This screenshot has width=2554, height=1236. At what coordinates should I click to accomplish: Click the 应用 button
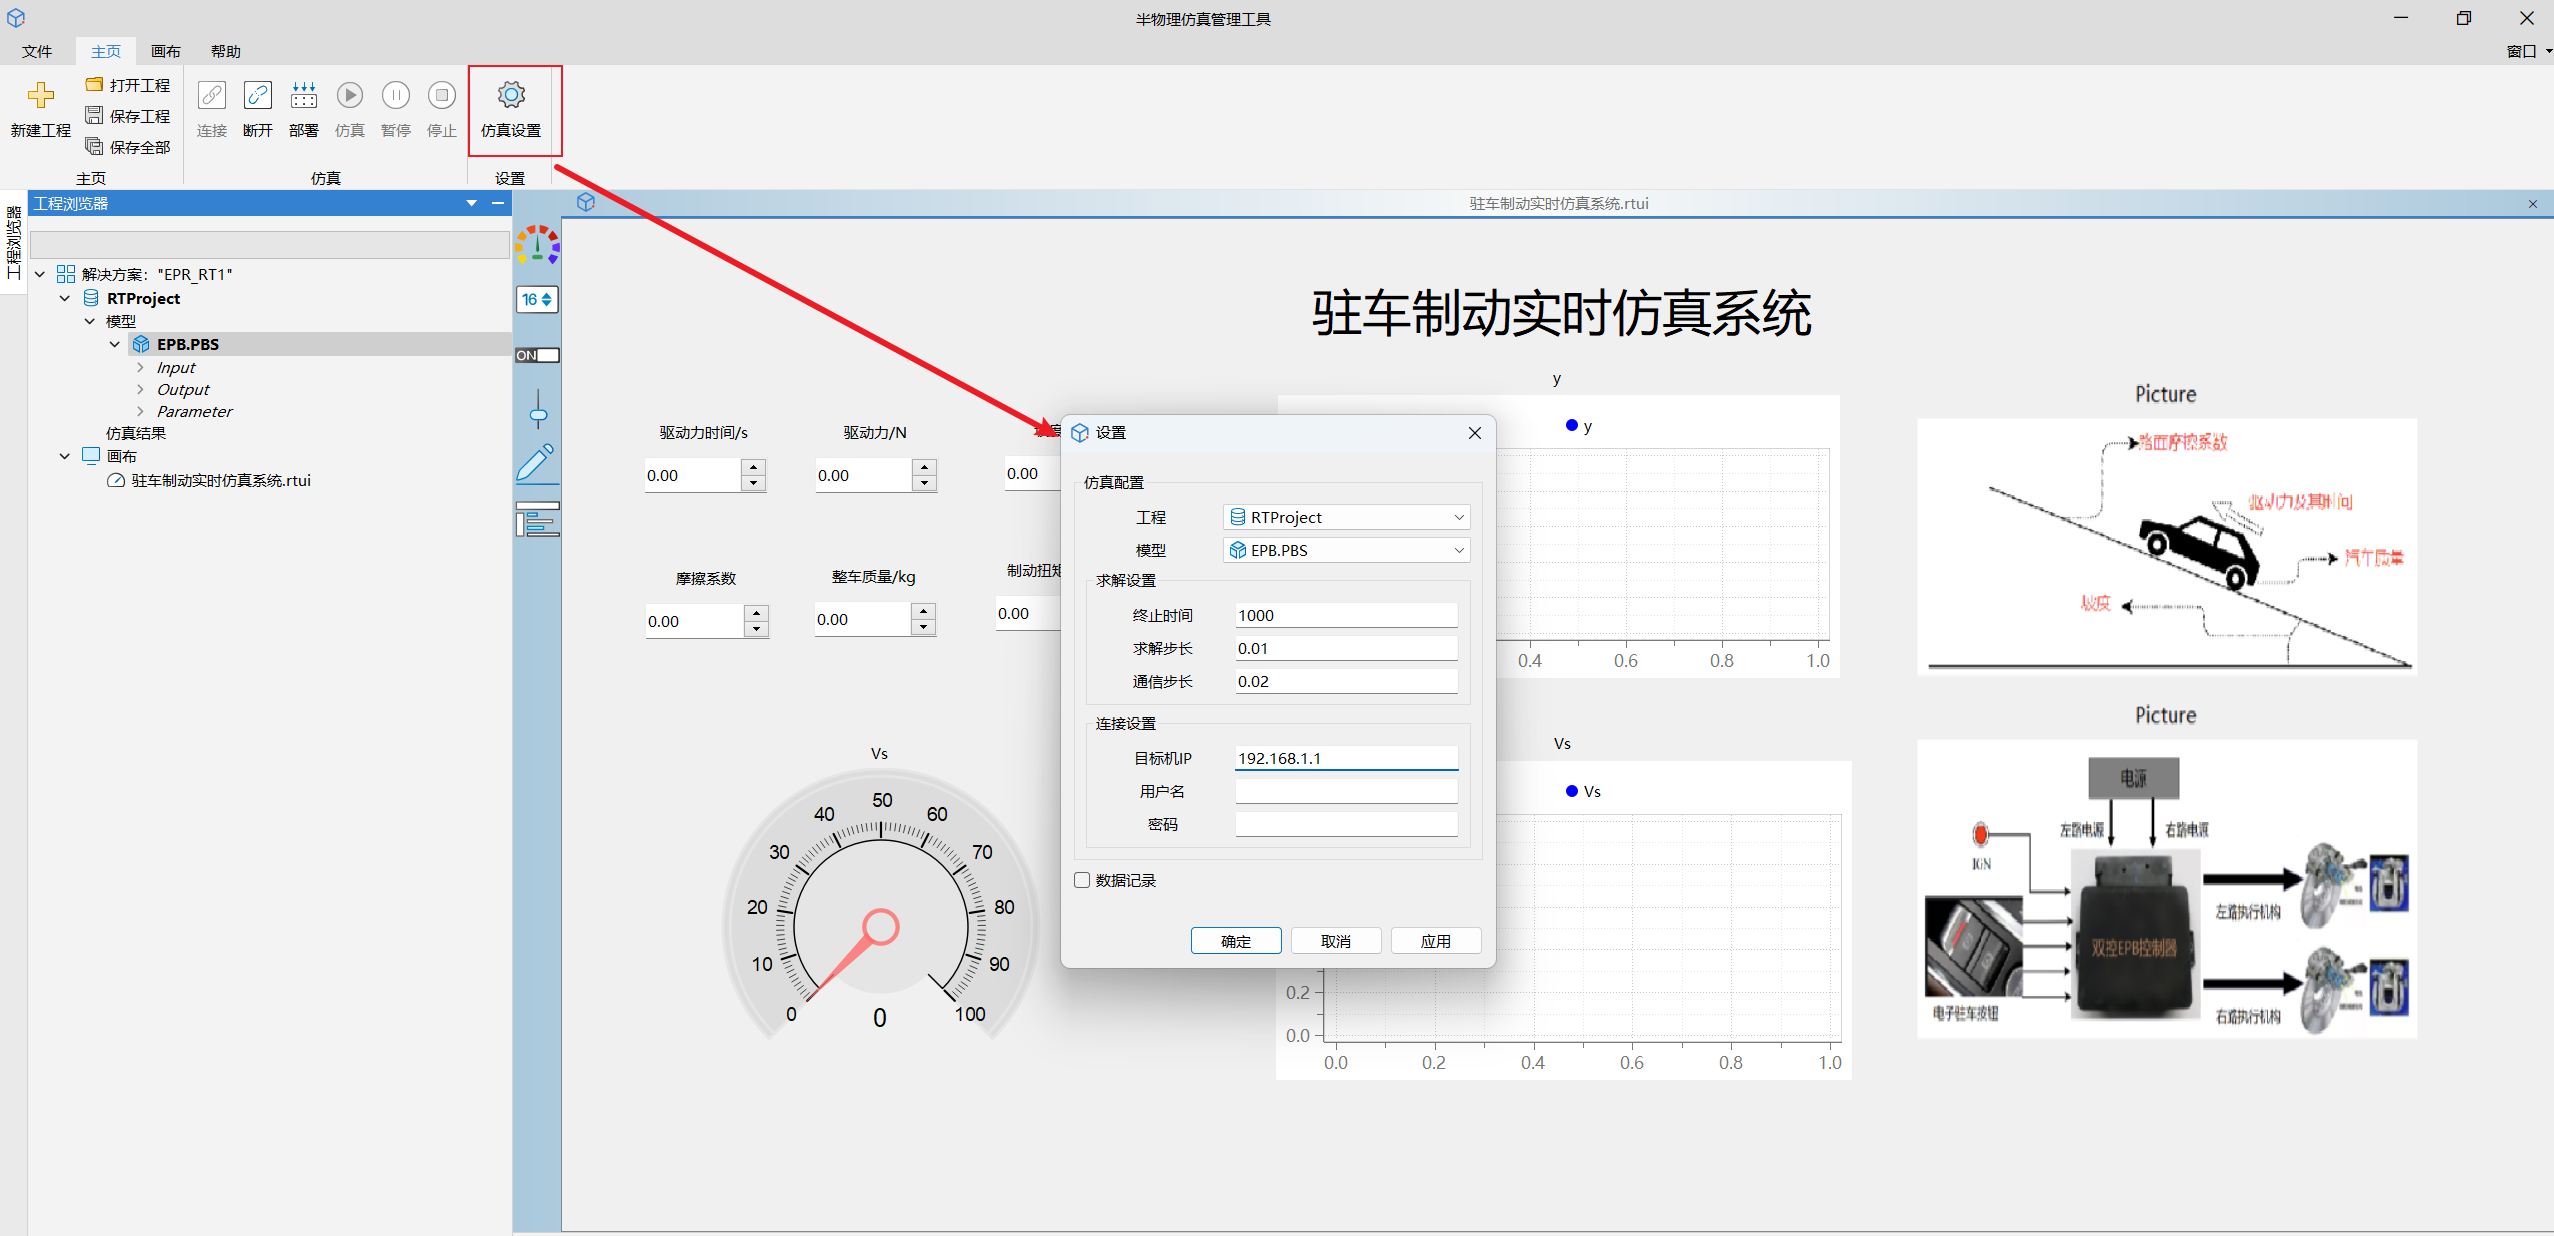point(1435,941)
